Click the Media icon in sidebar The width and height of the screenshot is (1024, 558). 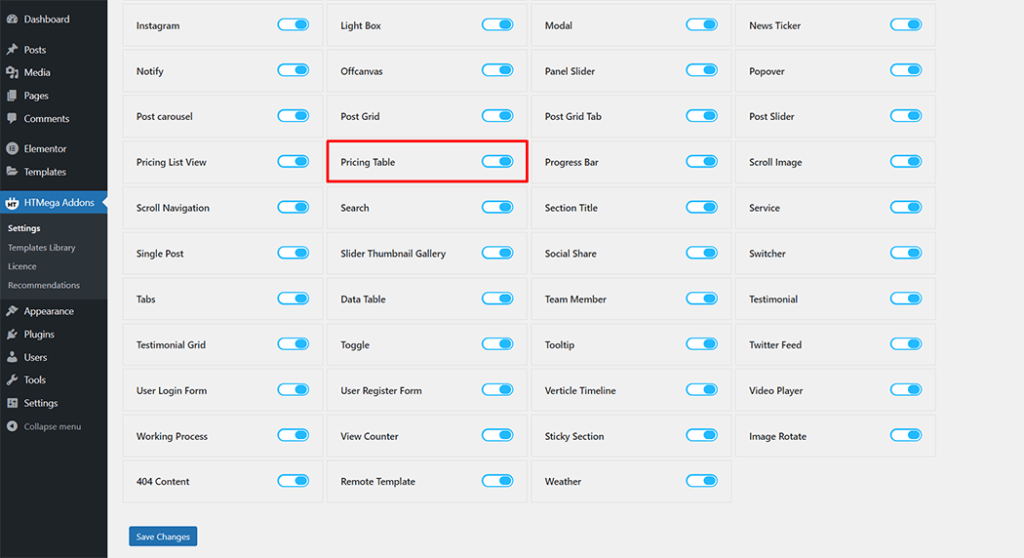pos(12,73)
